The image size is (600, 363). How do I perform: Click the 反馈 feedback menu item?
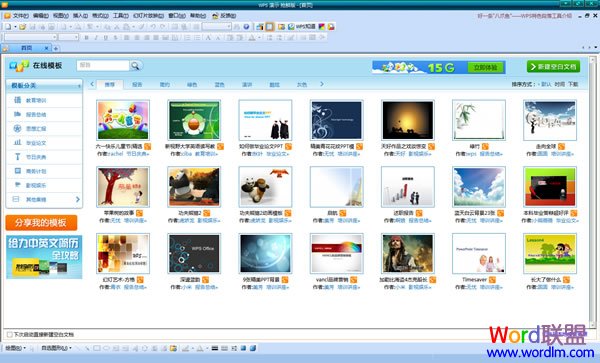[224, 16]
